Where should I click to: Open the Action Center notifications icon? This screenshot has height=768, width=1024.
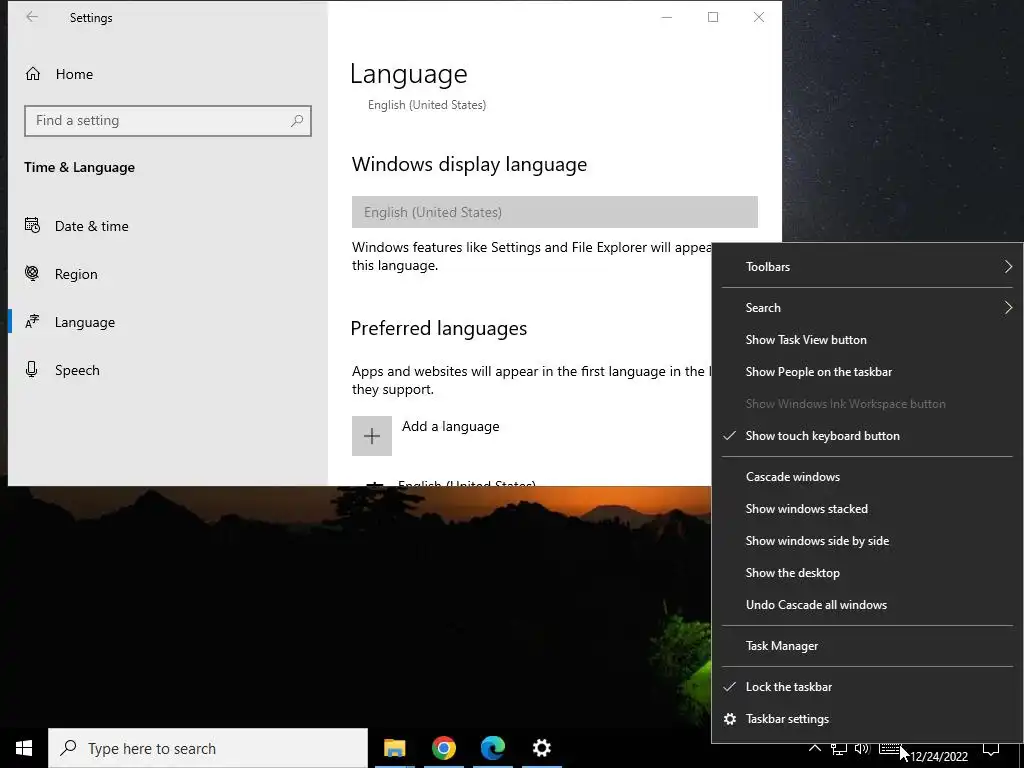click(991, 748)
